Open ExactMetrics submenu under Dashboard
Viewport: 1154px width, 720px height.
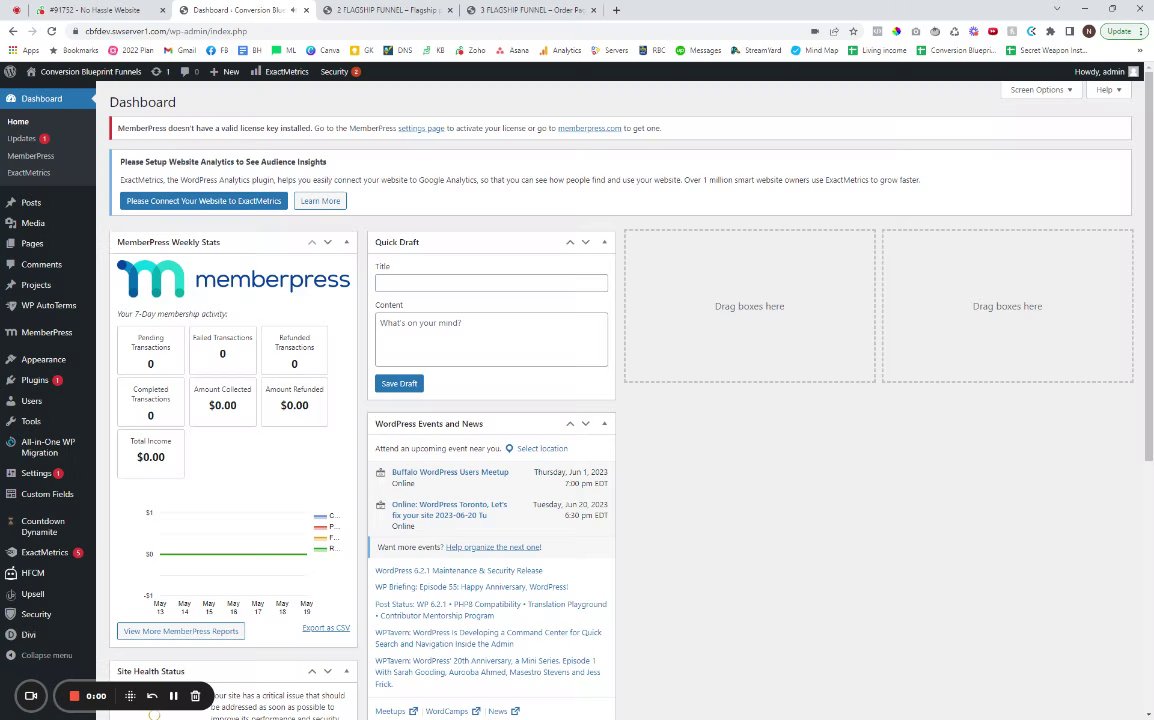point(29,173)
